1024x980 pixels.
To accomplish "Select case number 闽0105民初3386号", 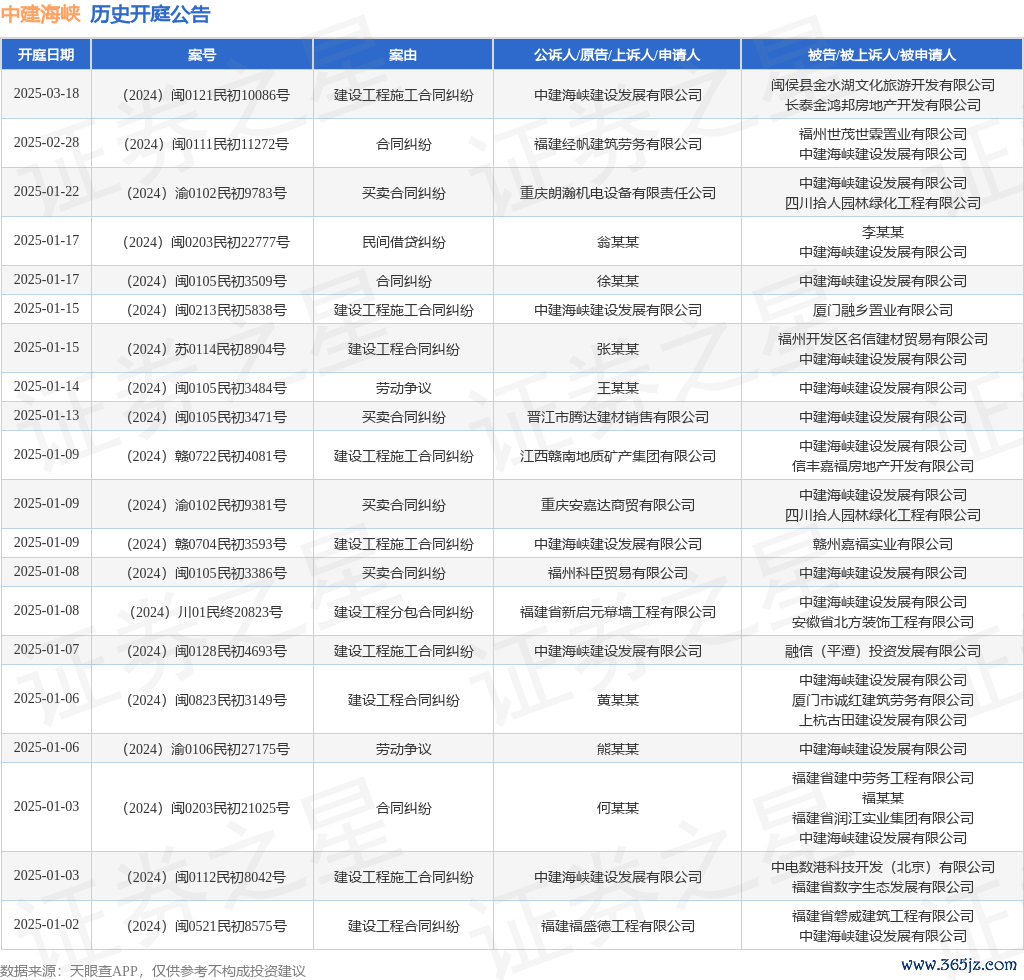I will point(206,573).
